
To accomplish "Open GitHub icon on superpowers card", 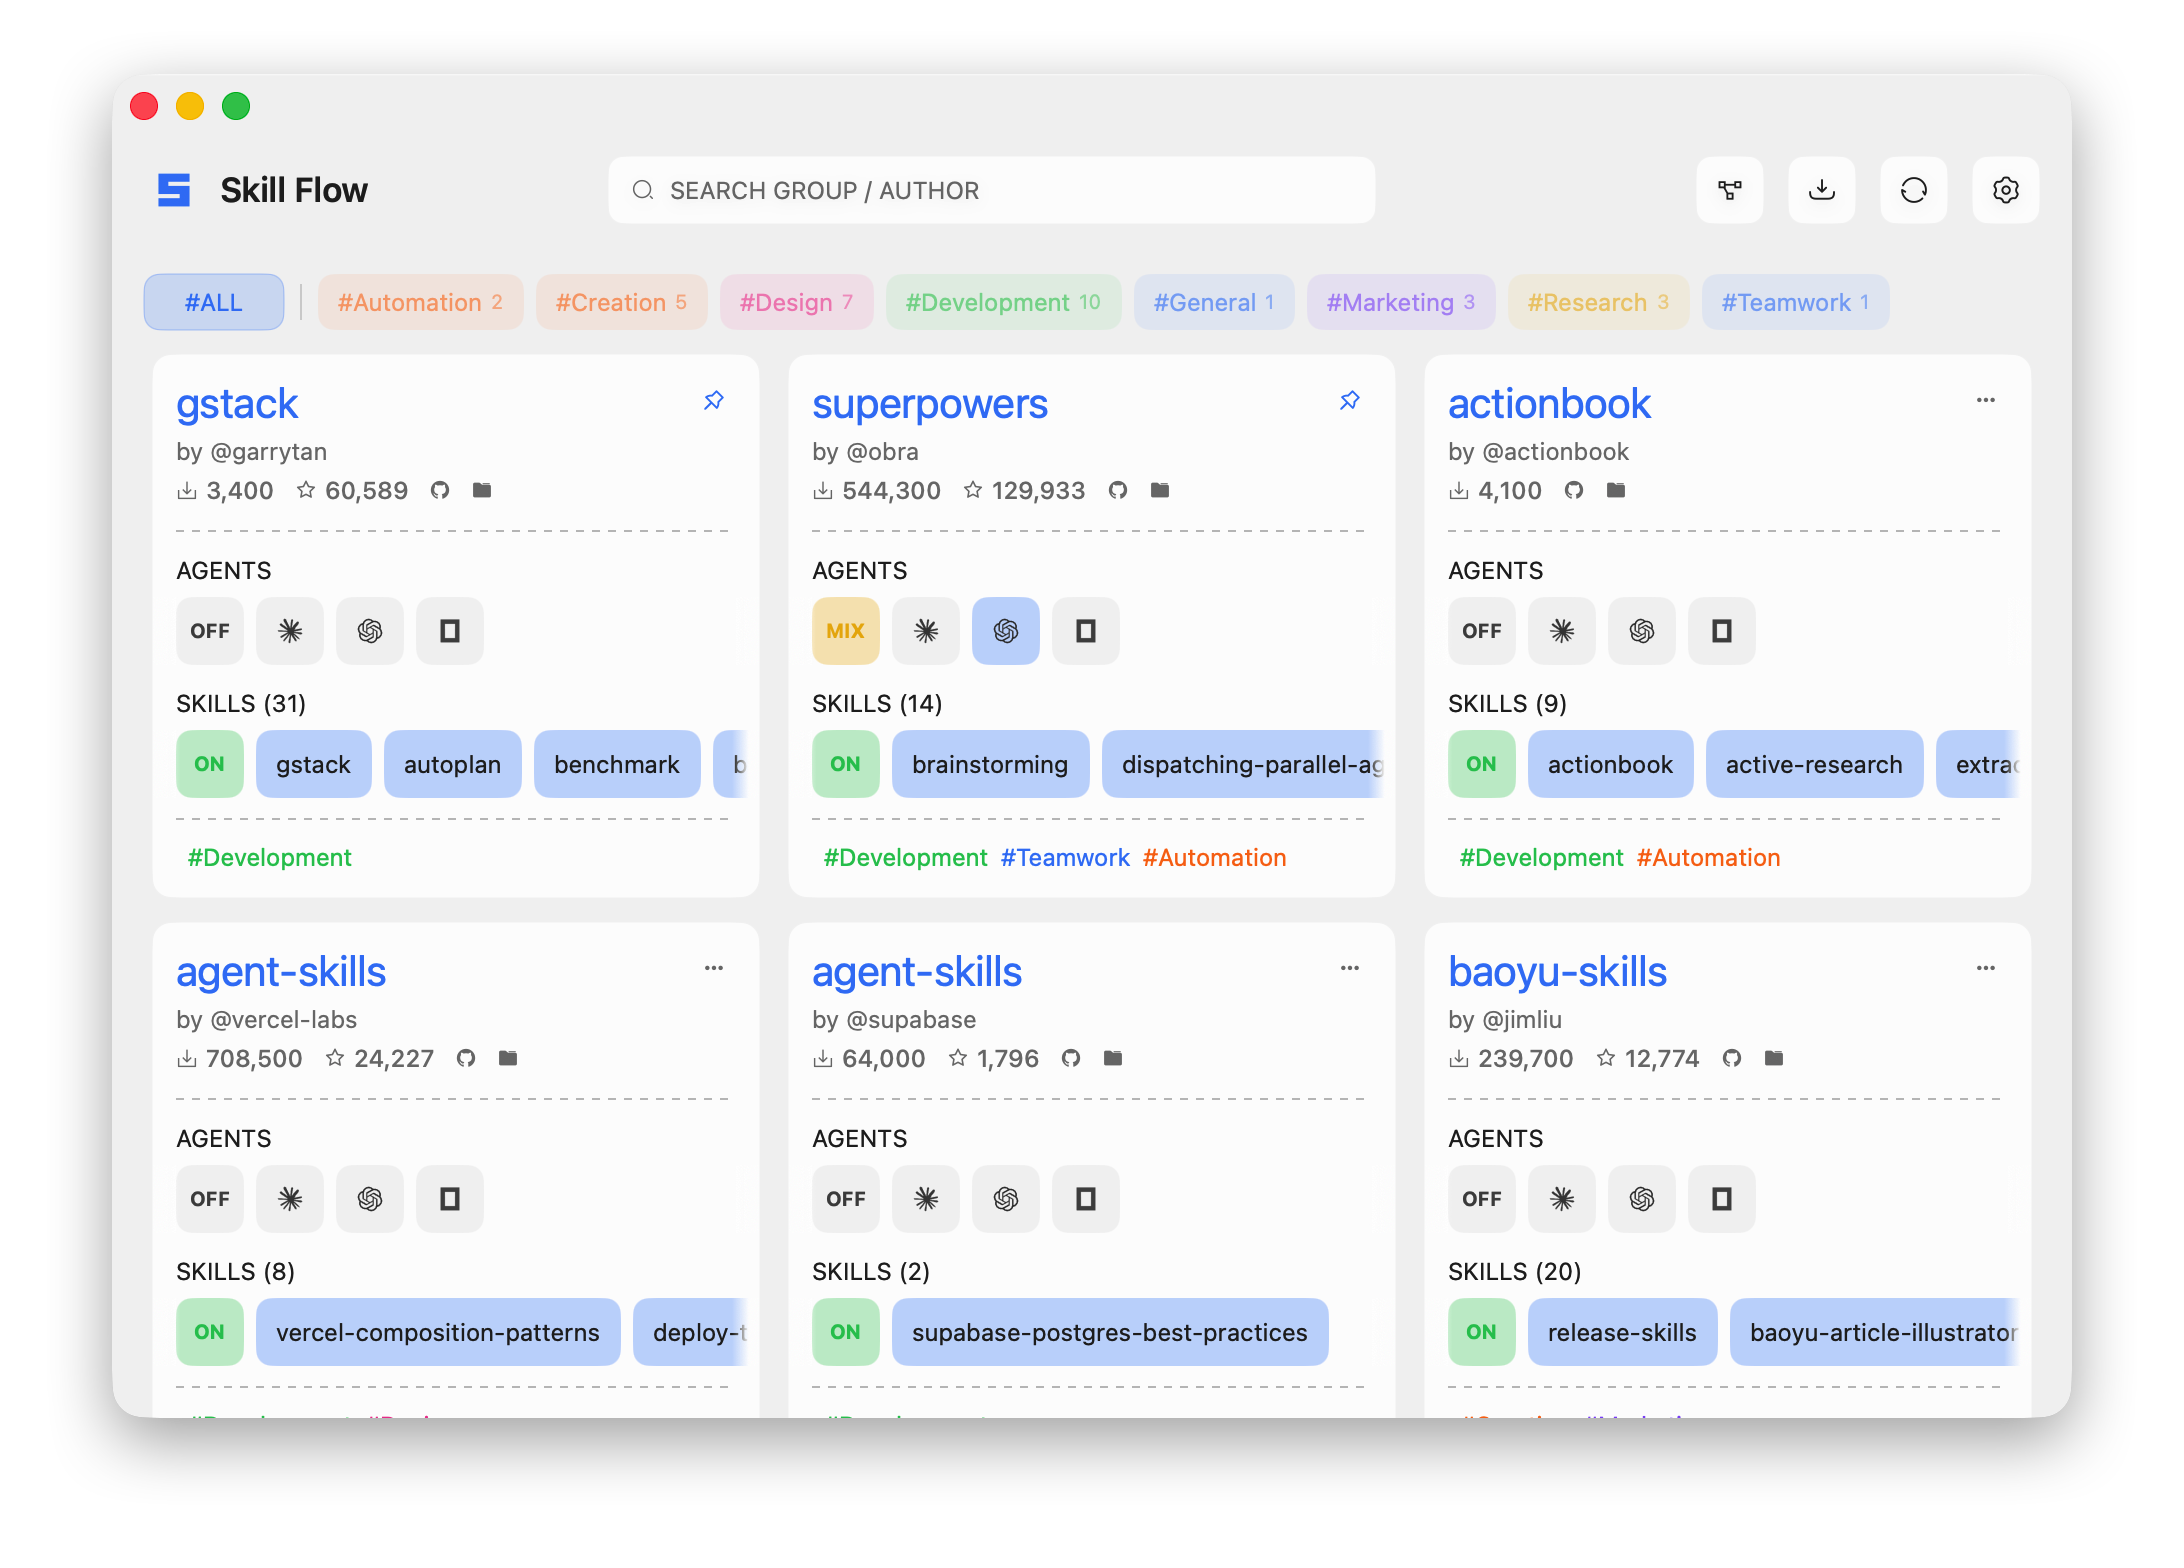I will pos(1118,490).
